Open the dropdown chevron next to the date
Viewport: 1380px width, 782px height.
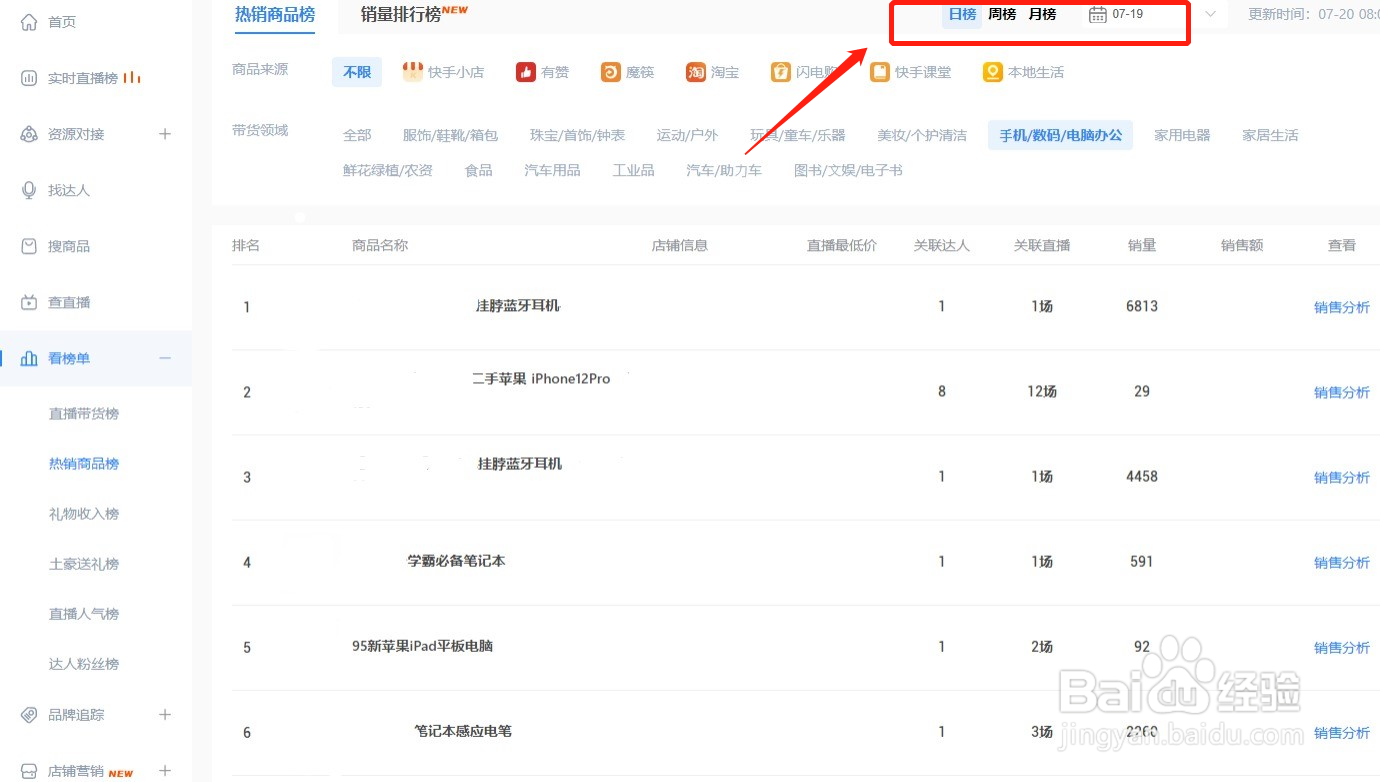click(x=1209, y=16)
